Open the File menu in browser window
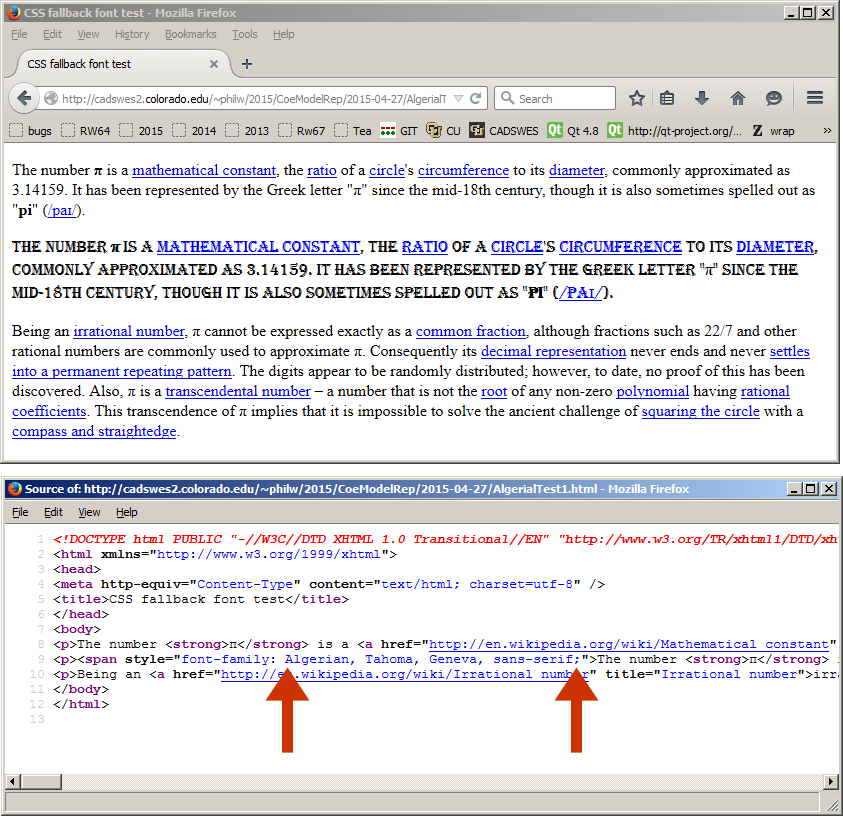Screen dimensions: 843x816 coord(19,34)
